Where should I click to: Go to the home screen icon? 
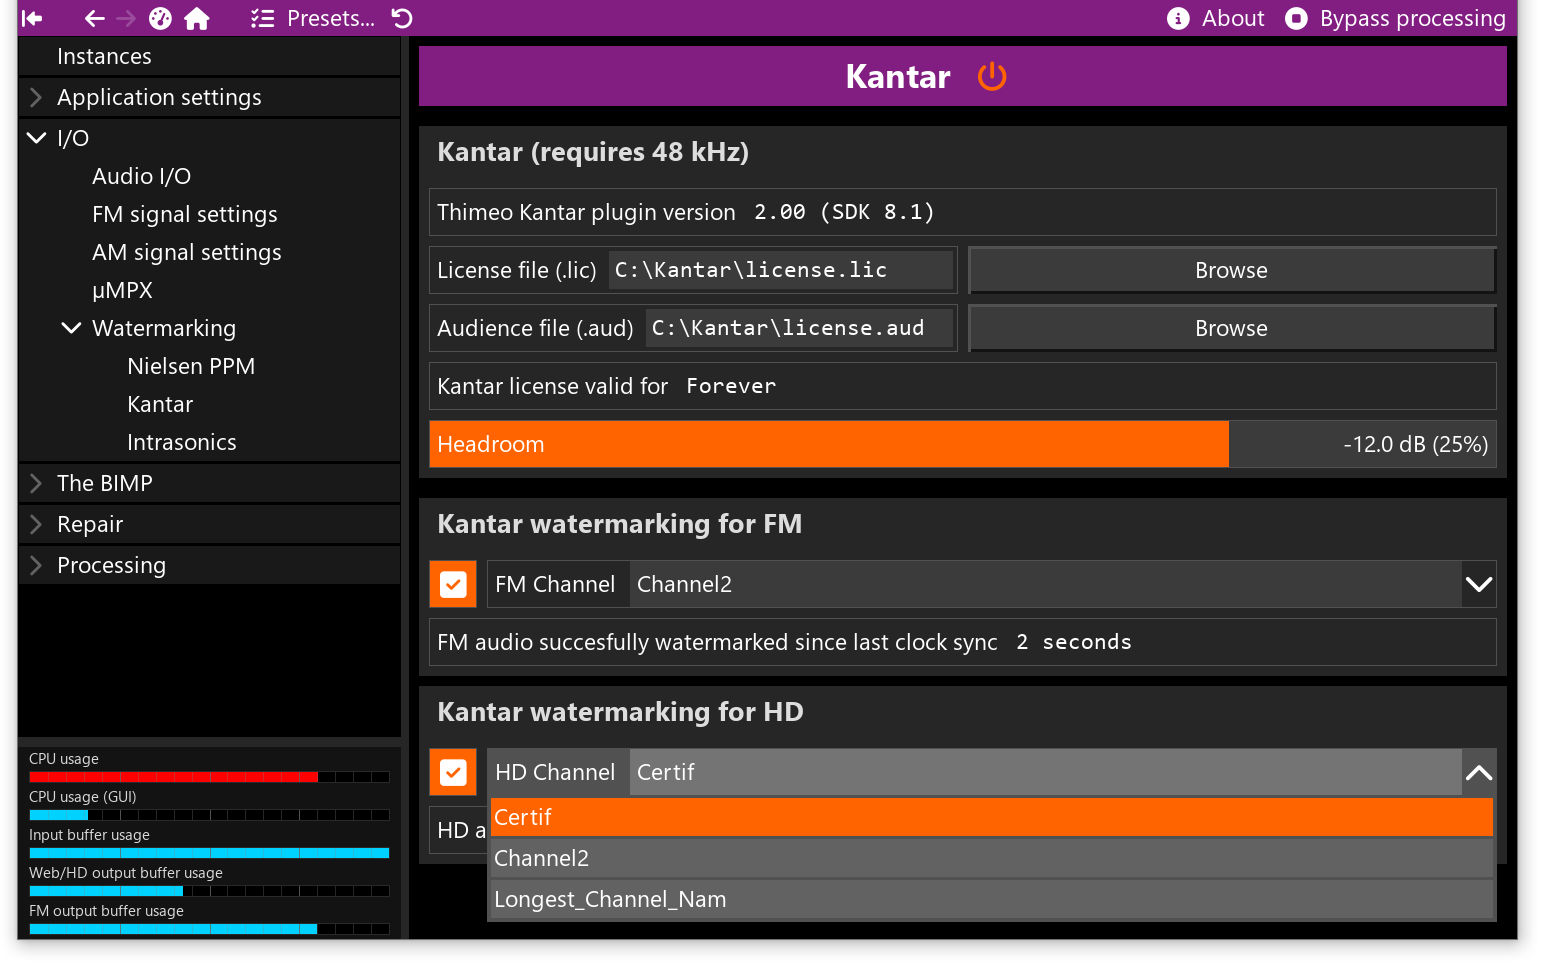[197, 18]
